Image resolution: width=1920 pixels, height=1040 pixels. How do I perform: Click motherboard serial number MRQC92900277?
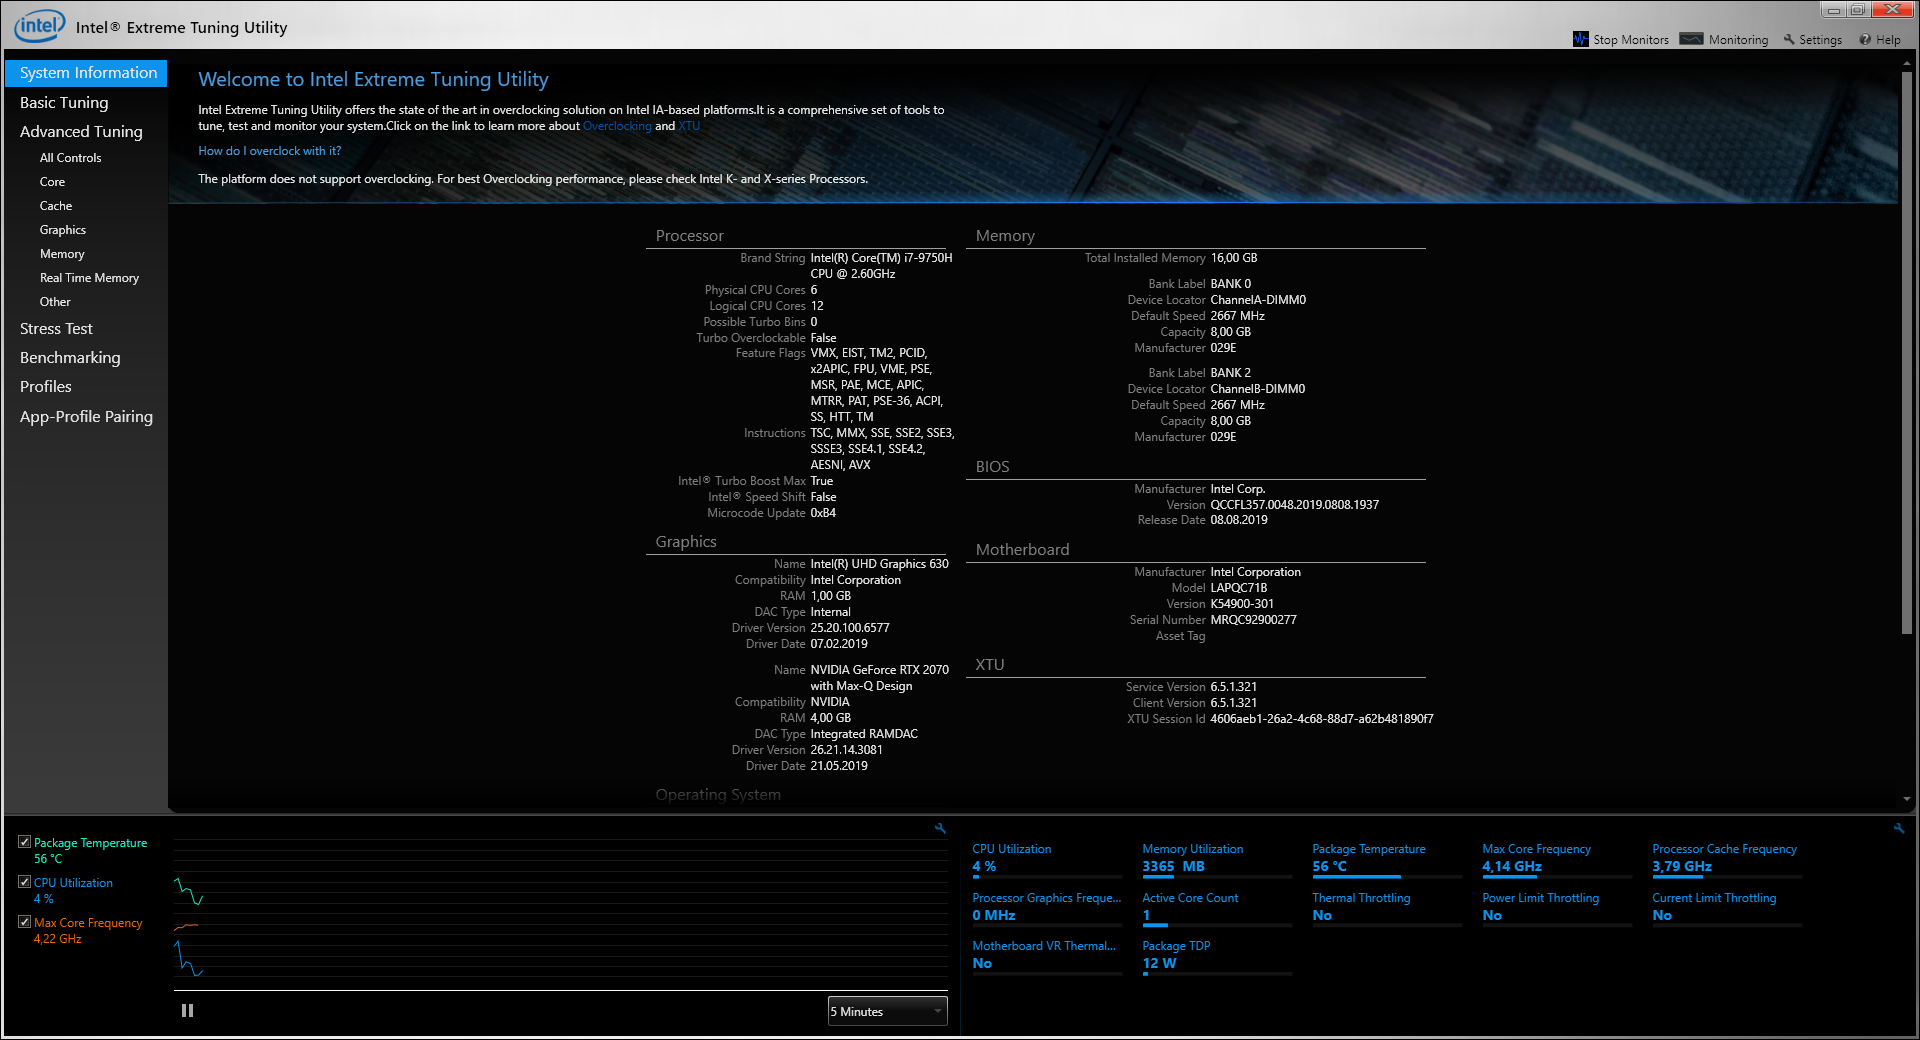pyautogui.click(x=1253, y=620)
